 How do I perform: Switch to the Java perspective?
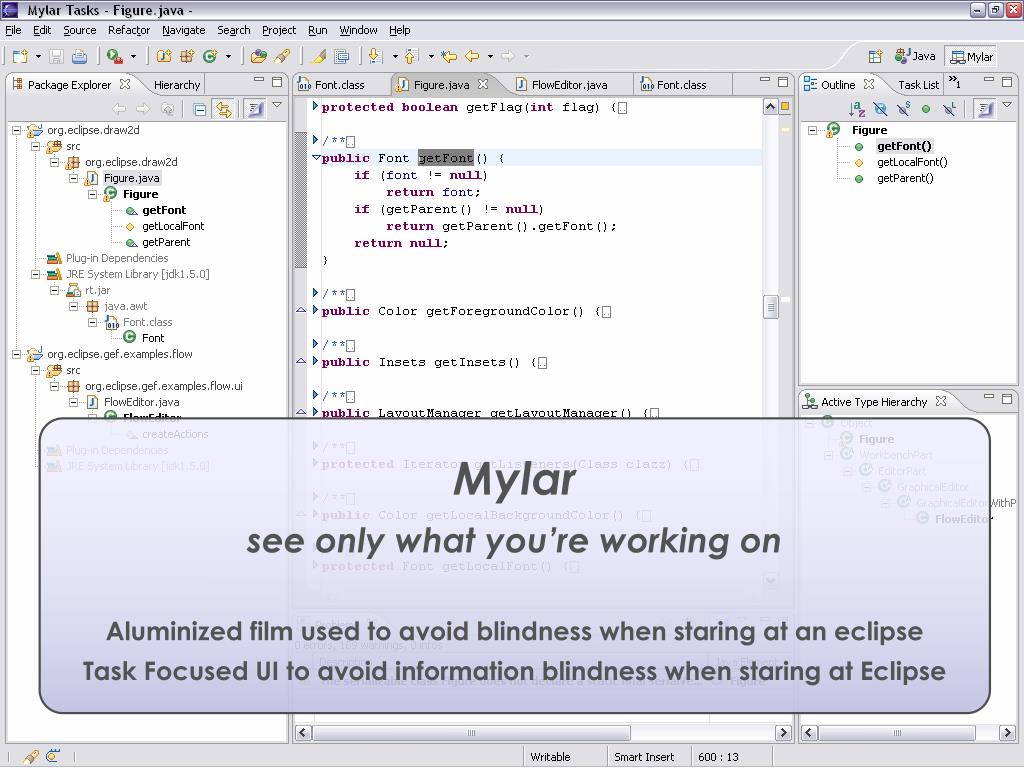(915, 57)
